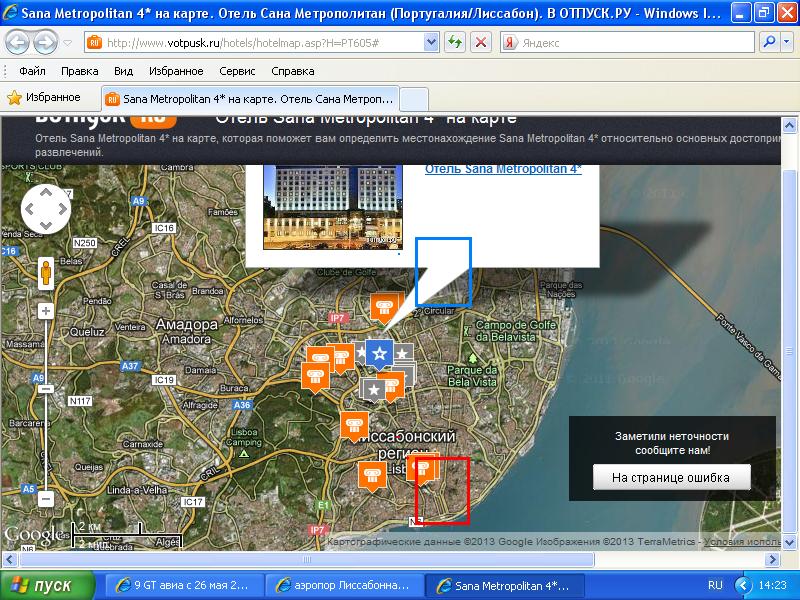The width and height of the screenshot is (800, 600).
Task: Open the recent pages dropdown arrow
Action: [67, 43]
